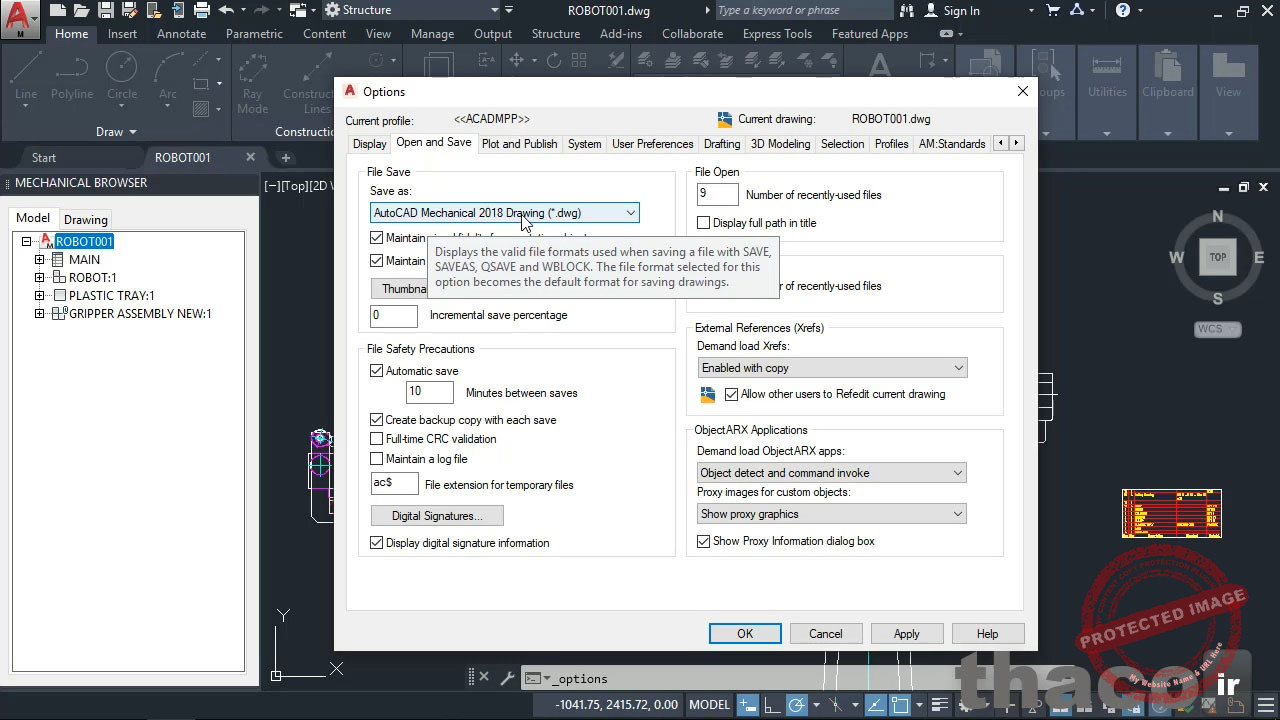This screenshot has height=720, width=1280.
Task: Enable Full-time CRC validation
Action: (377, 439)
